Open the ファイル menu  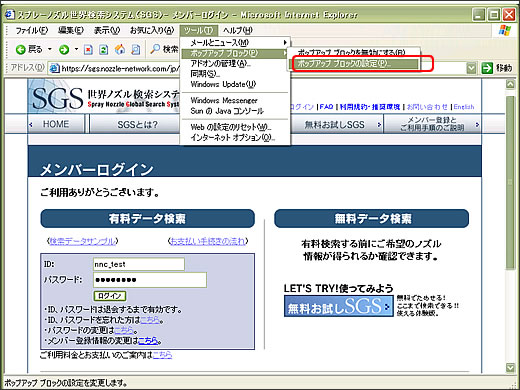pyautogui.click(x=32, y=31)
